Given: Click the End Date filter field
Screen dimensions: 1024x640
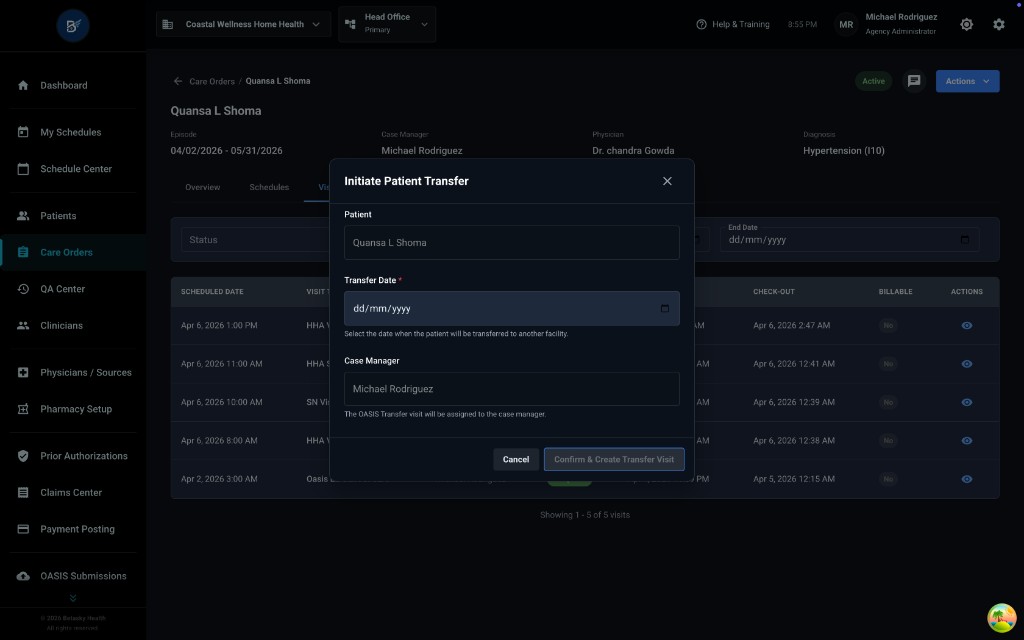Looking at the screenshot, I should pos(849,240).
